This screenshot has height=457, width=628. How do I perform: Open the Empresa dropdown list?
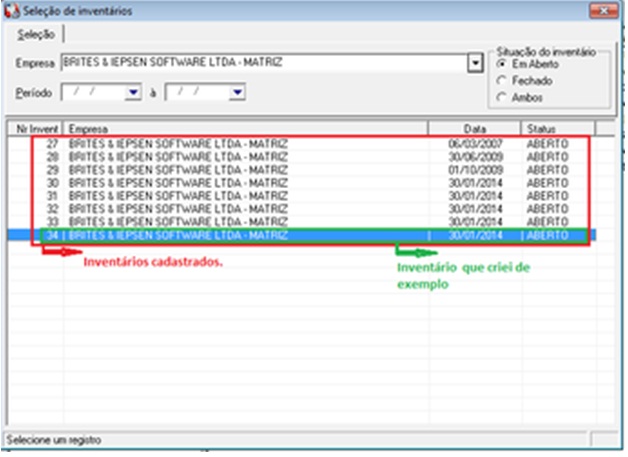pos(475,63)
